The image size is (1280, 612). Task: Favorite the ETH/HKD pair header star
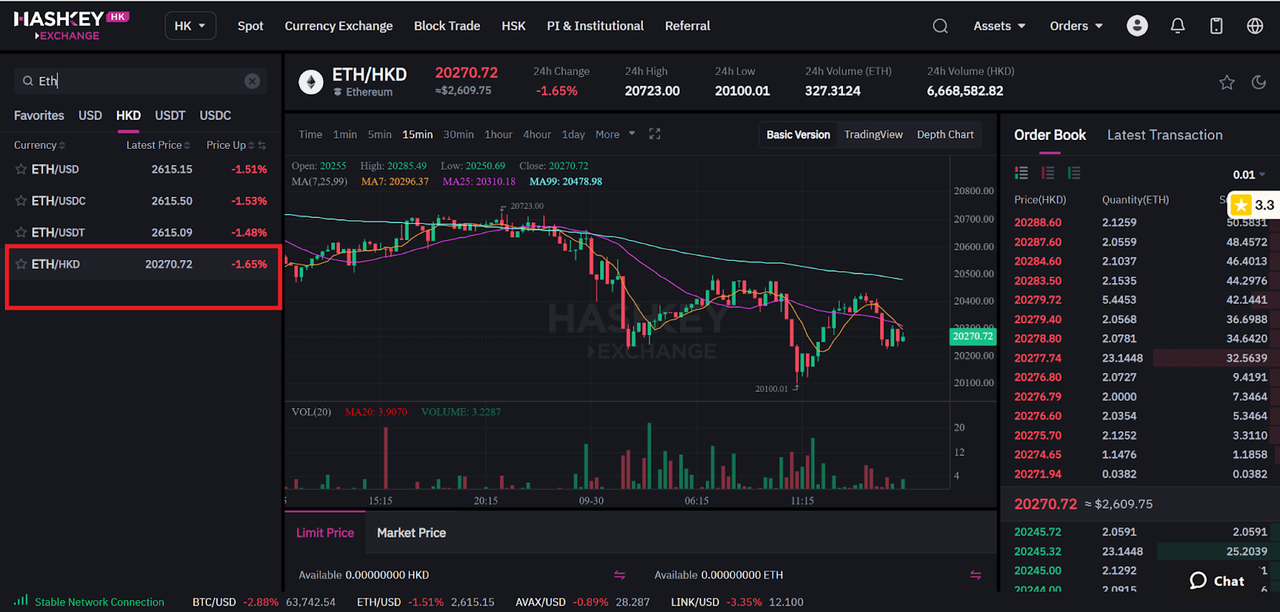pyautogui.click(x=1227, y=82)
